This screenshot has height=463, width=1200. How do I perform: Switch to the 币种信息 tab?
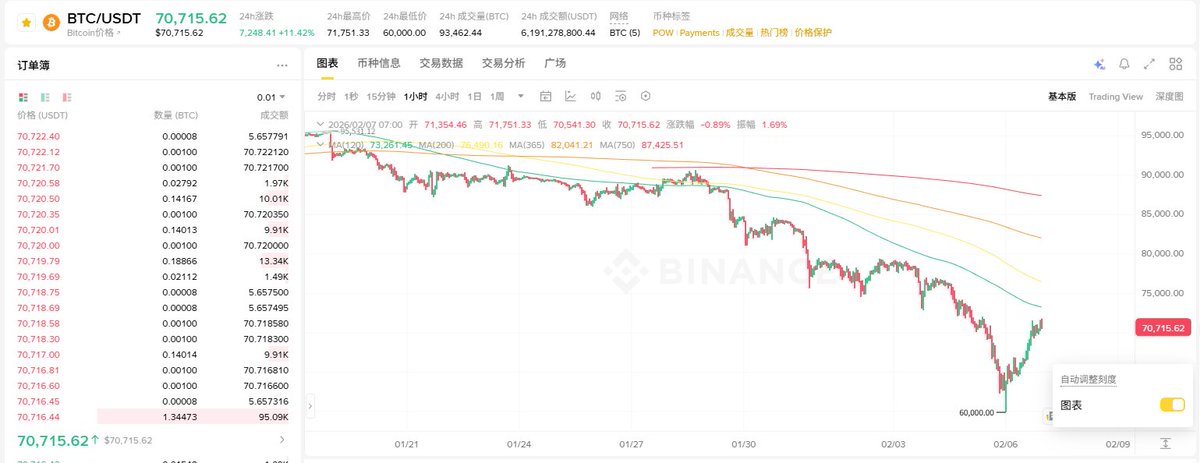pyautogui.click(x=379, y=63)
